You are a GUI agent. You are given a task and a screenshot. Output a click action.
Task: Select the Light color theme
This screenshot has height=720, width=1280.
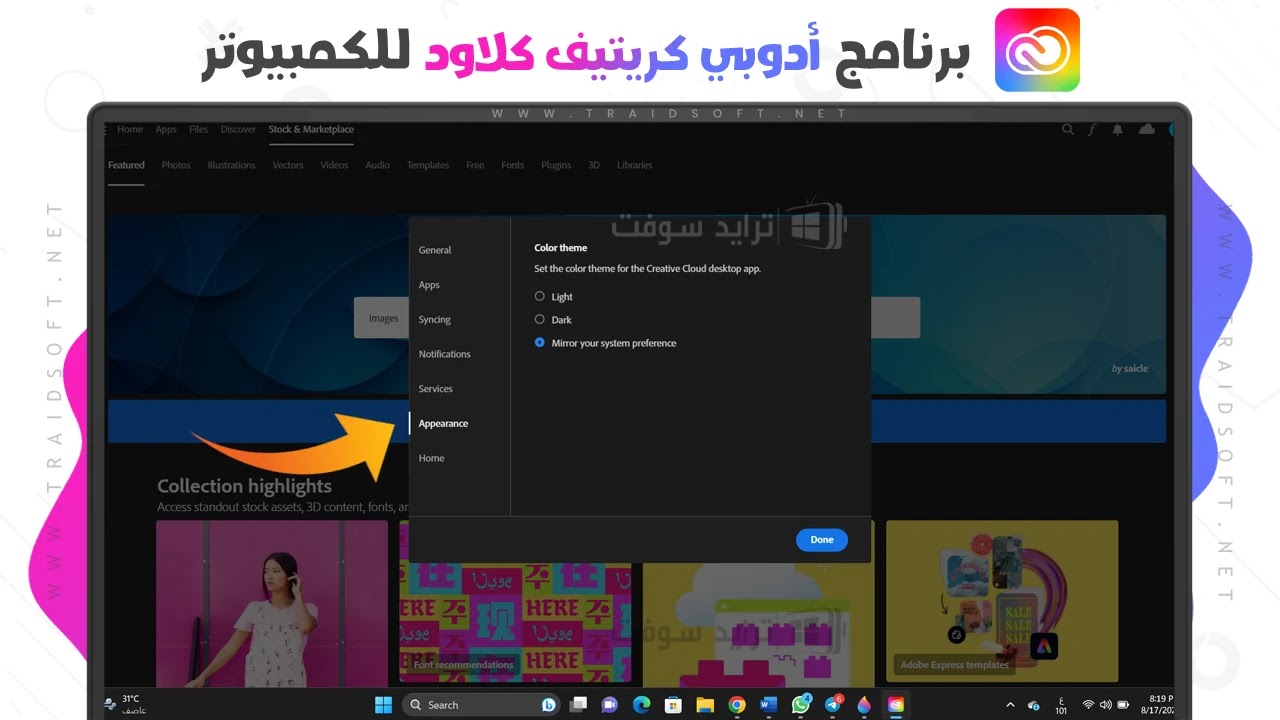pyautogui.click(x=540, y=296)
